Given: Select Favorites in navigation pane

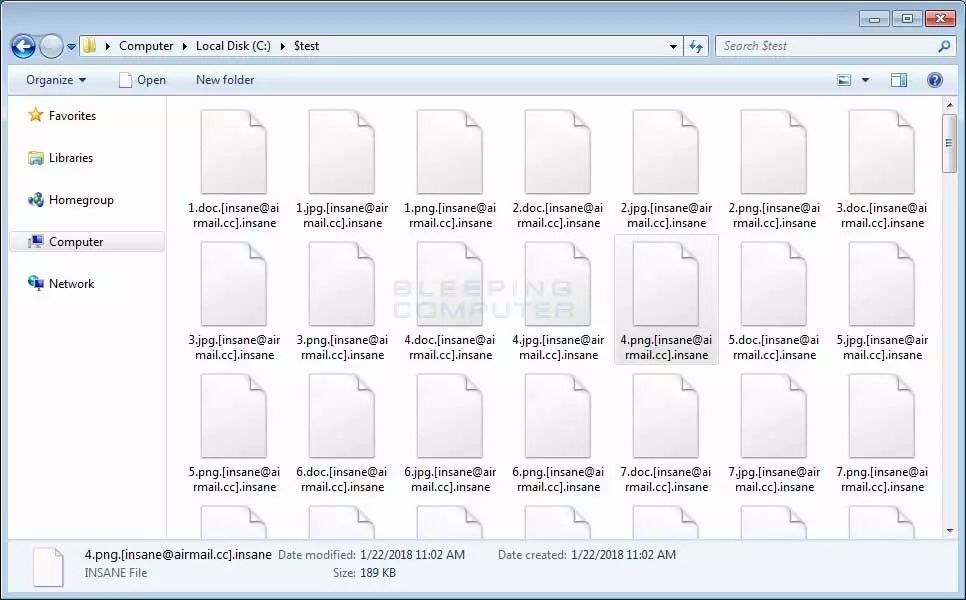Looking at the screenshot, I should click(62, 116).
